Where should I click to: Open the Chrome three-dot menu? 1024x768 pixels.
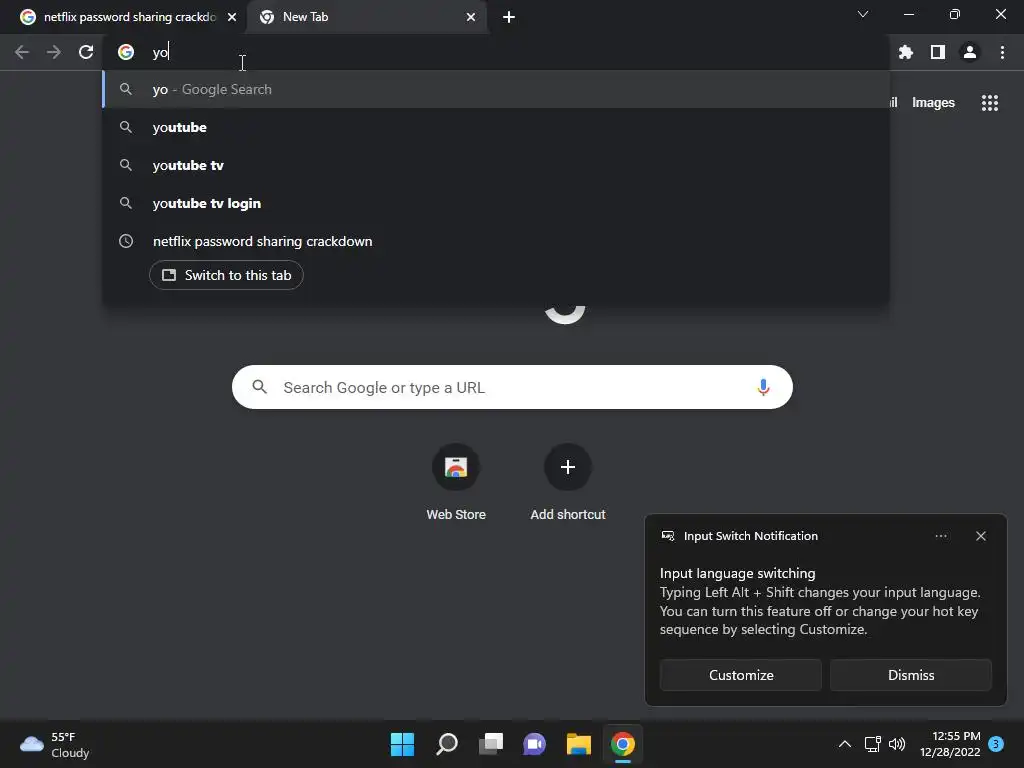click(x=1002, y=52)
